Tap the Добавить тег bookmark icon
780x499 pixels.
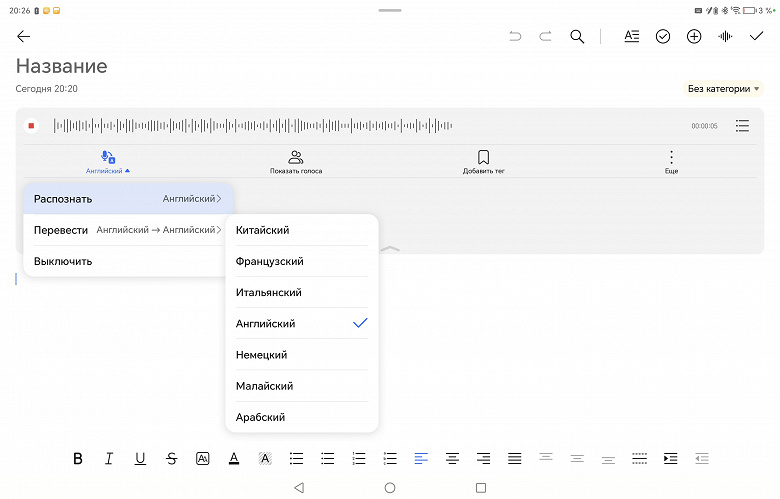[x=483, y=162]
